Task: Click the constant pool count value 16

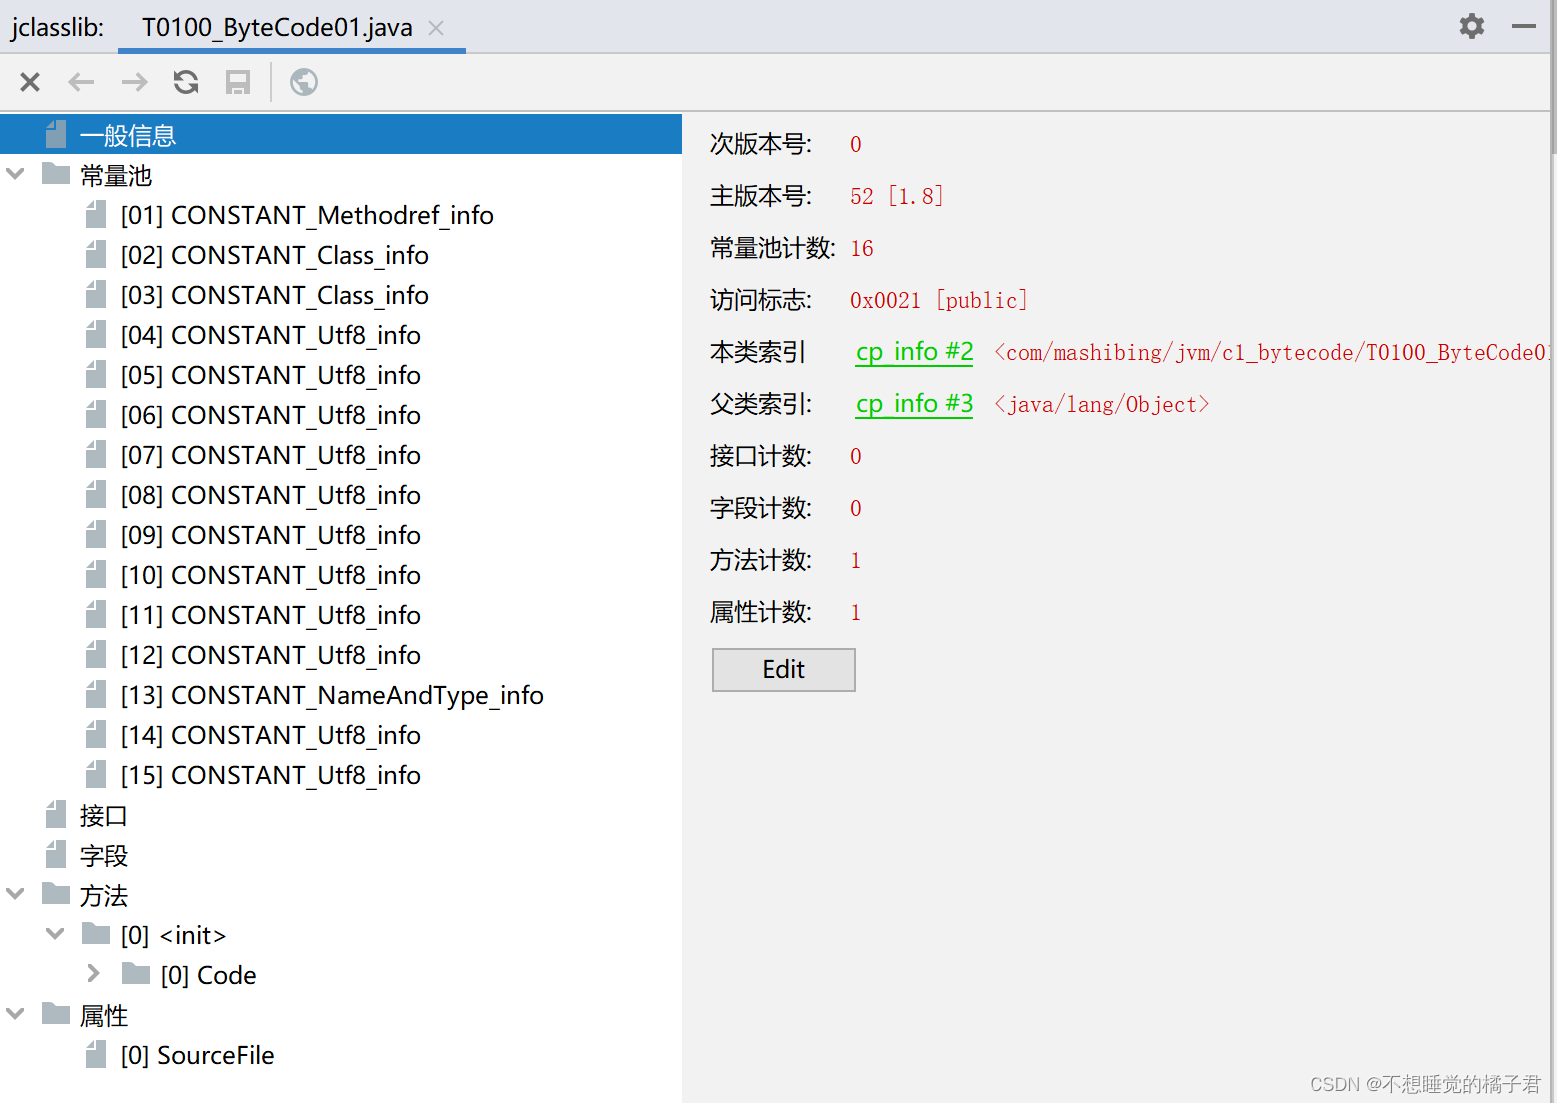Action: [862, 248]
